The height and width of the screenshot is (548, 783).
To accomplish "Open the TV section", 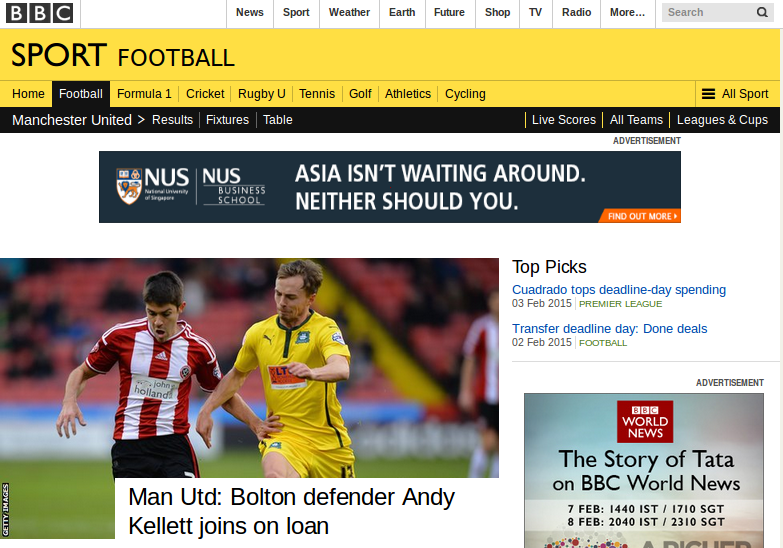I will point(535,12).
